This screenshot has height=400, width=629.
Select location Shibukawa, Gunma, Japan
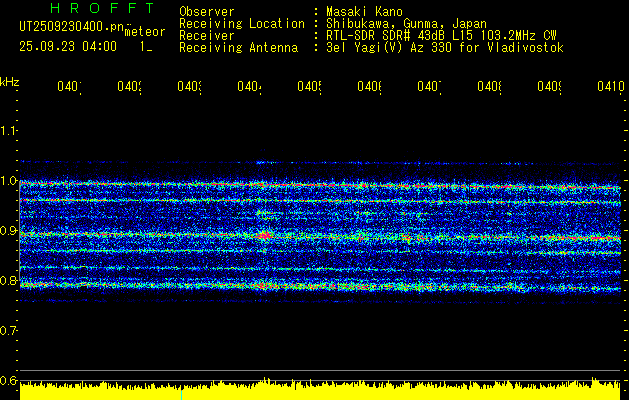406,24
